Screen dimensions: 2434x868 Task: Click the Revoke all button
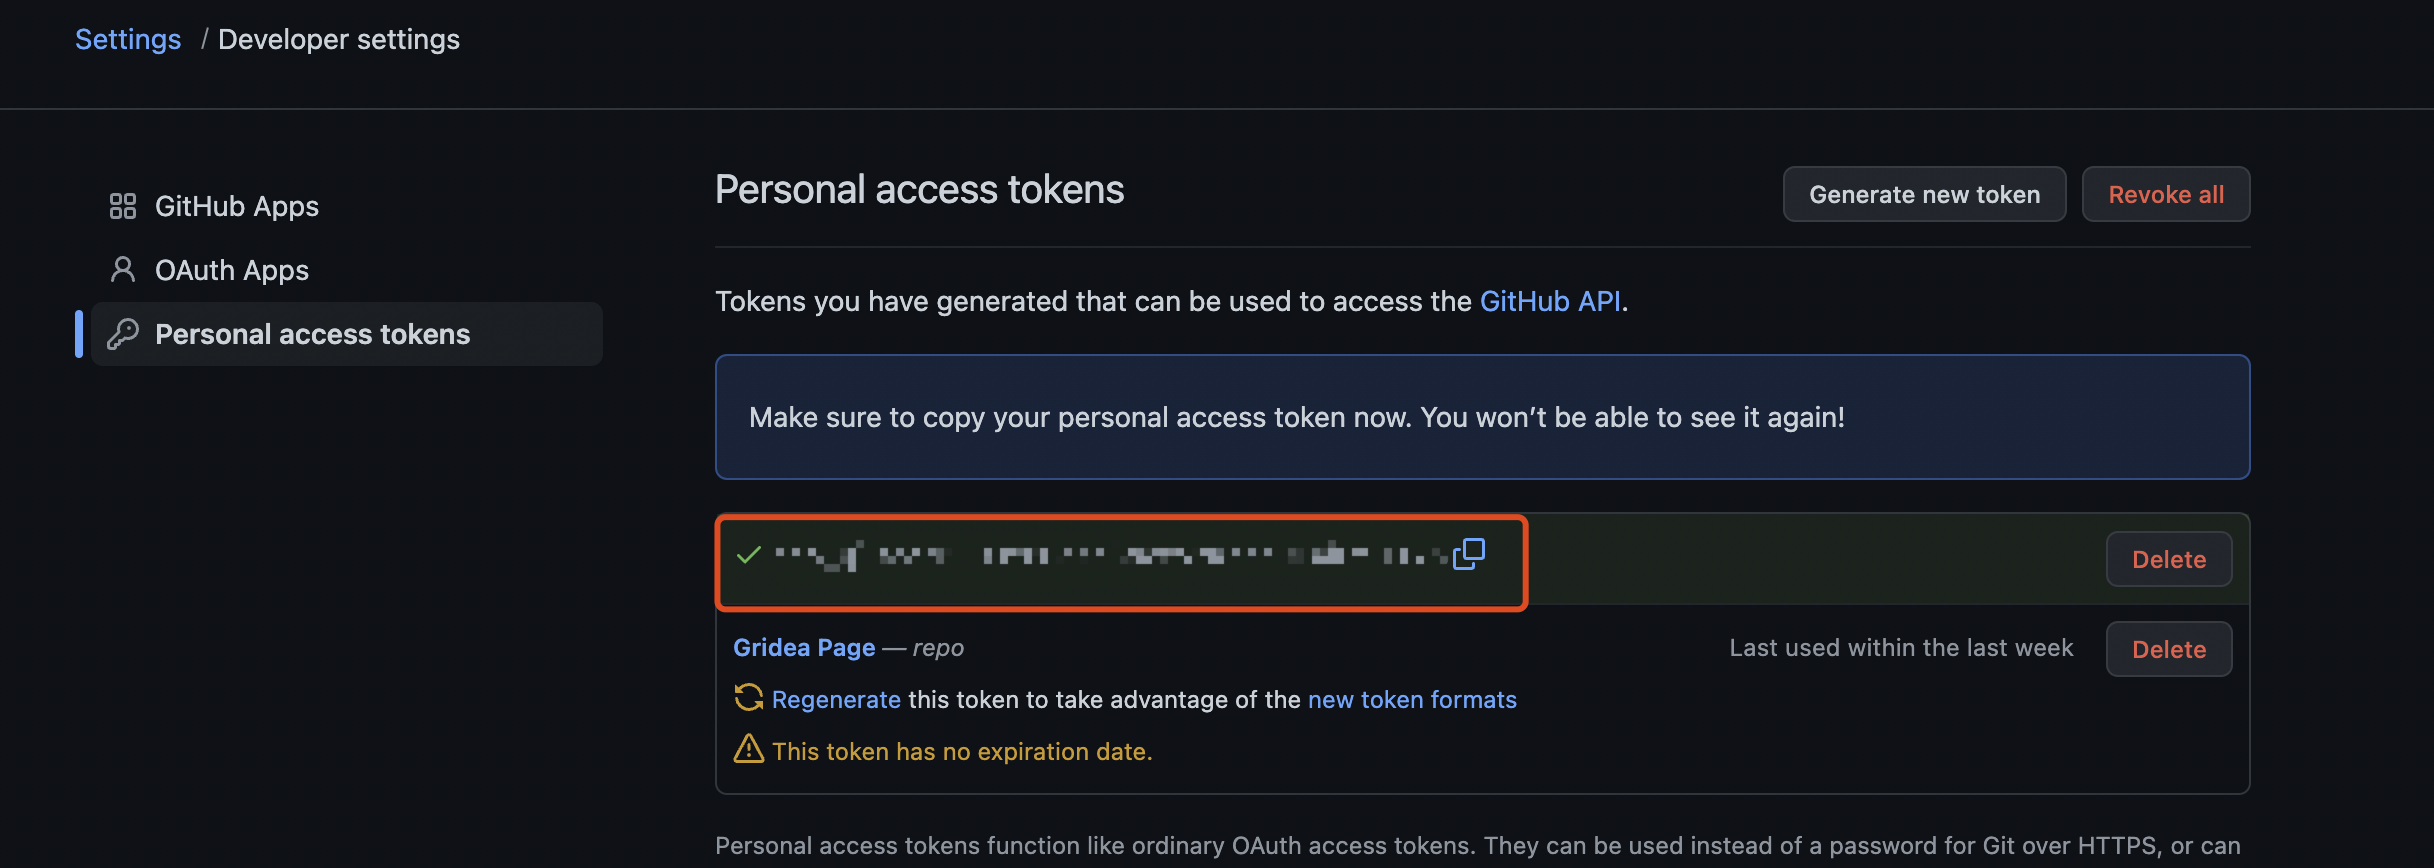click(2165, 194)
